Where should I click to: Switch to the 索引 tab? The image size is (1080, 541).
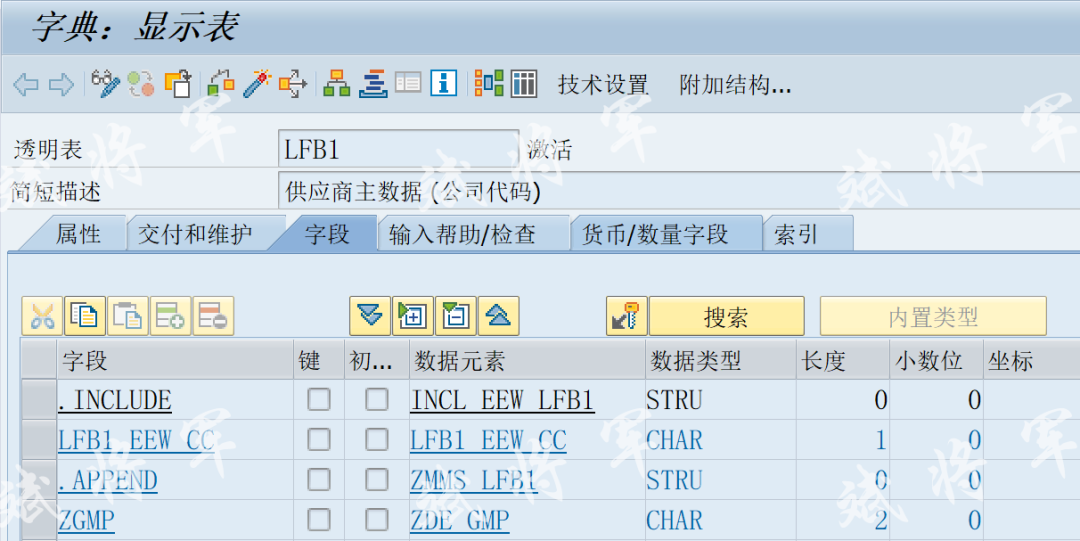(x=796, y=234)
